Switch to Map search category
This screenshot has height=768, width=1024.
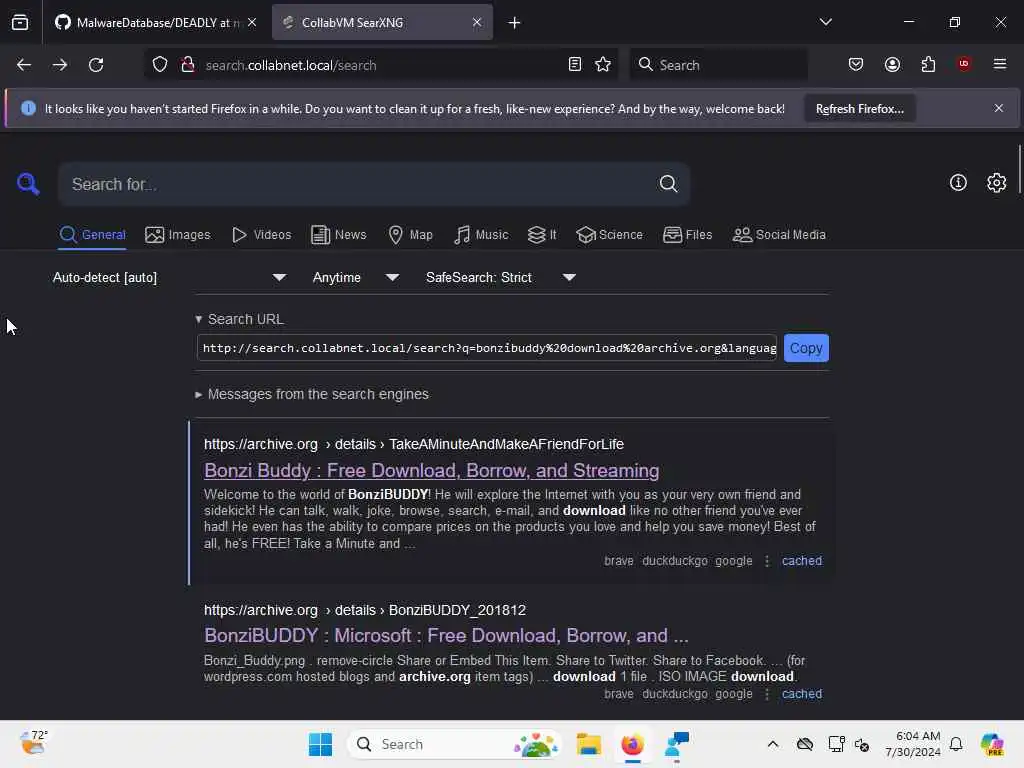click(x=410, y=235)
